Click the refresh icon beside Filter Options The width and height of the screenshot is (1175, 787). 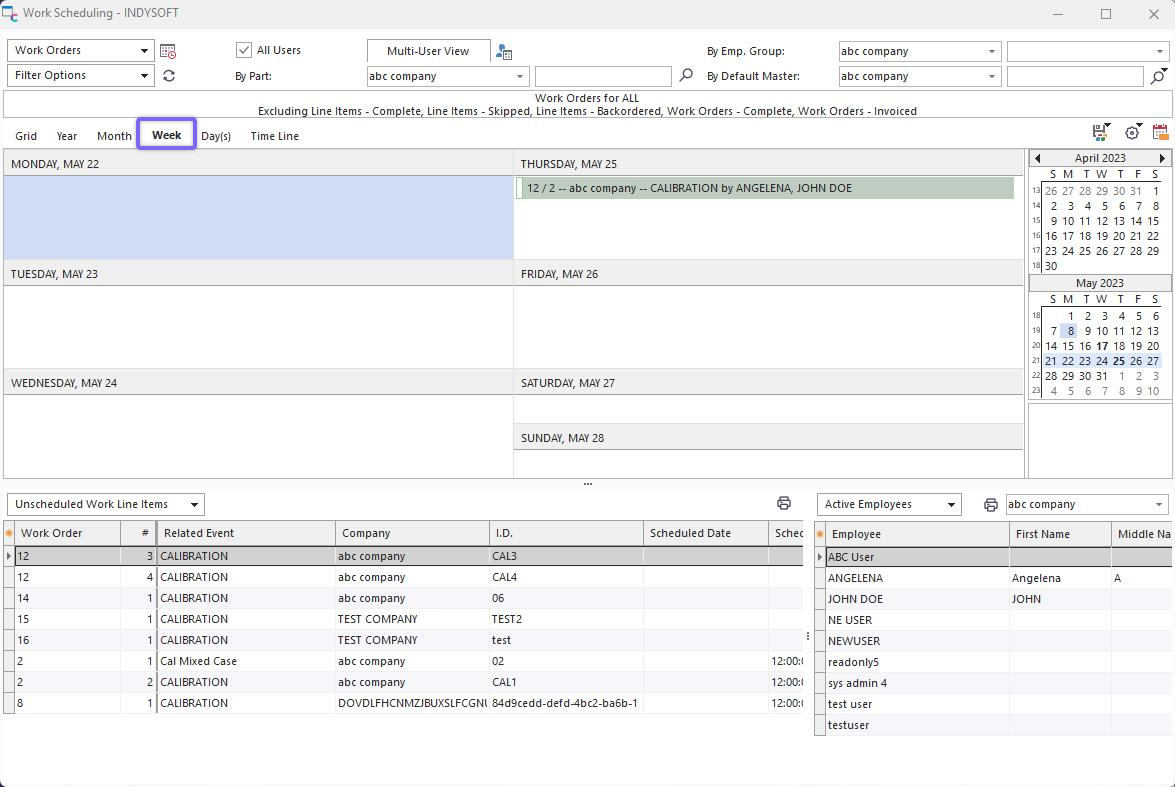pyautogui.click(x=169, y=76)
